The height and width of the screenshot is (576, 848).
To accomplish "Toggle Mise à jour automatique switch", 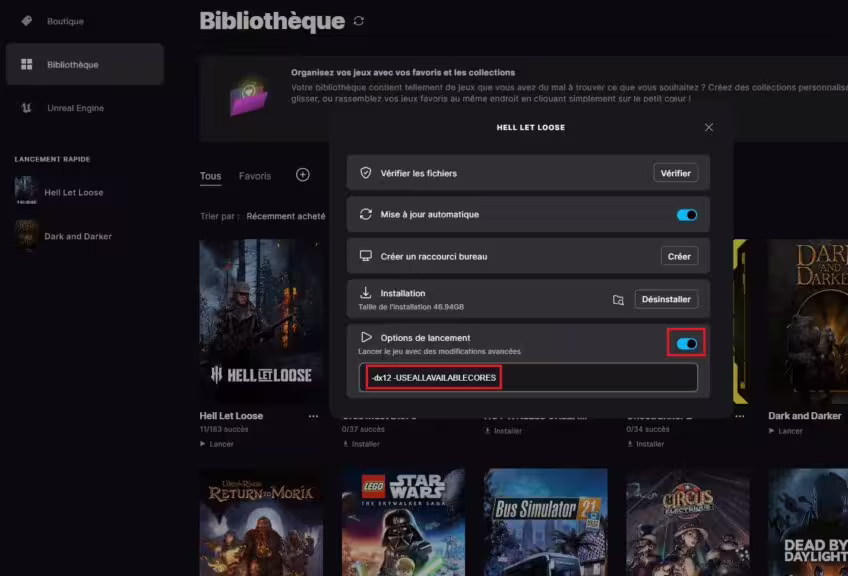I will pos(687,215).
